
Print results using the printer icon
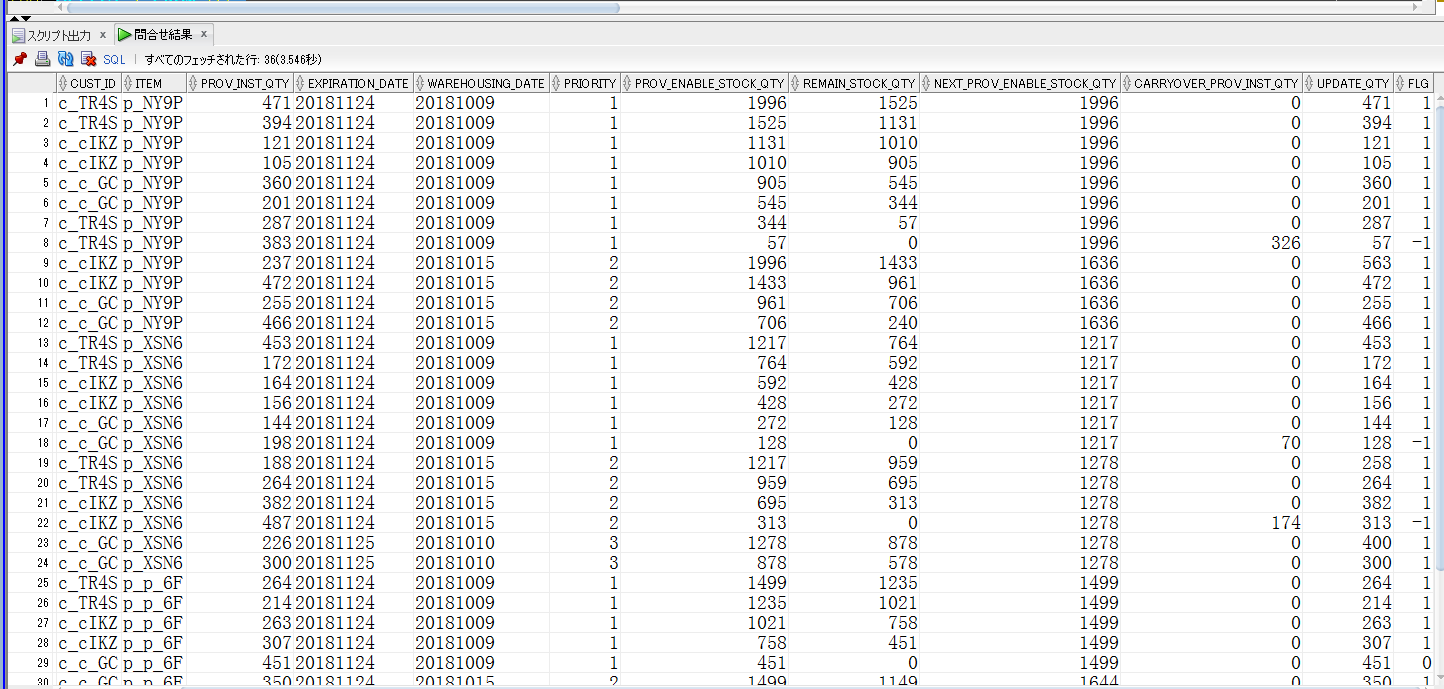tap(41, 58)
